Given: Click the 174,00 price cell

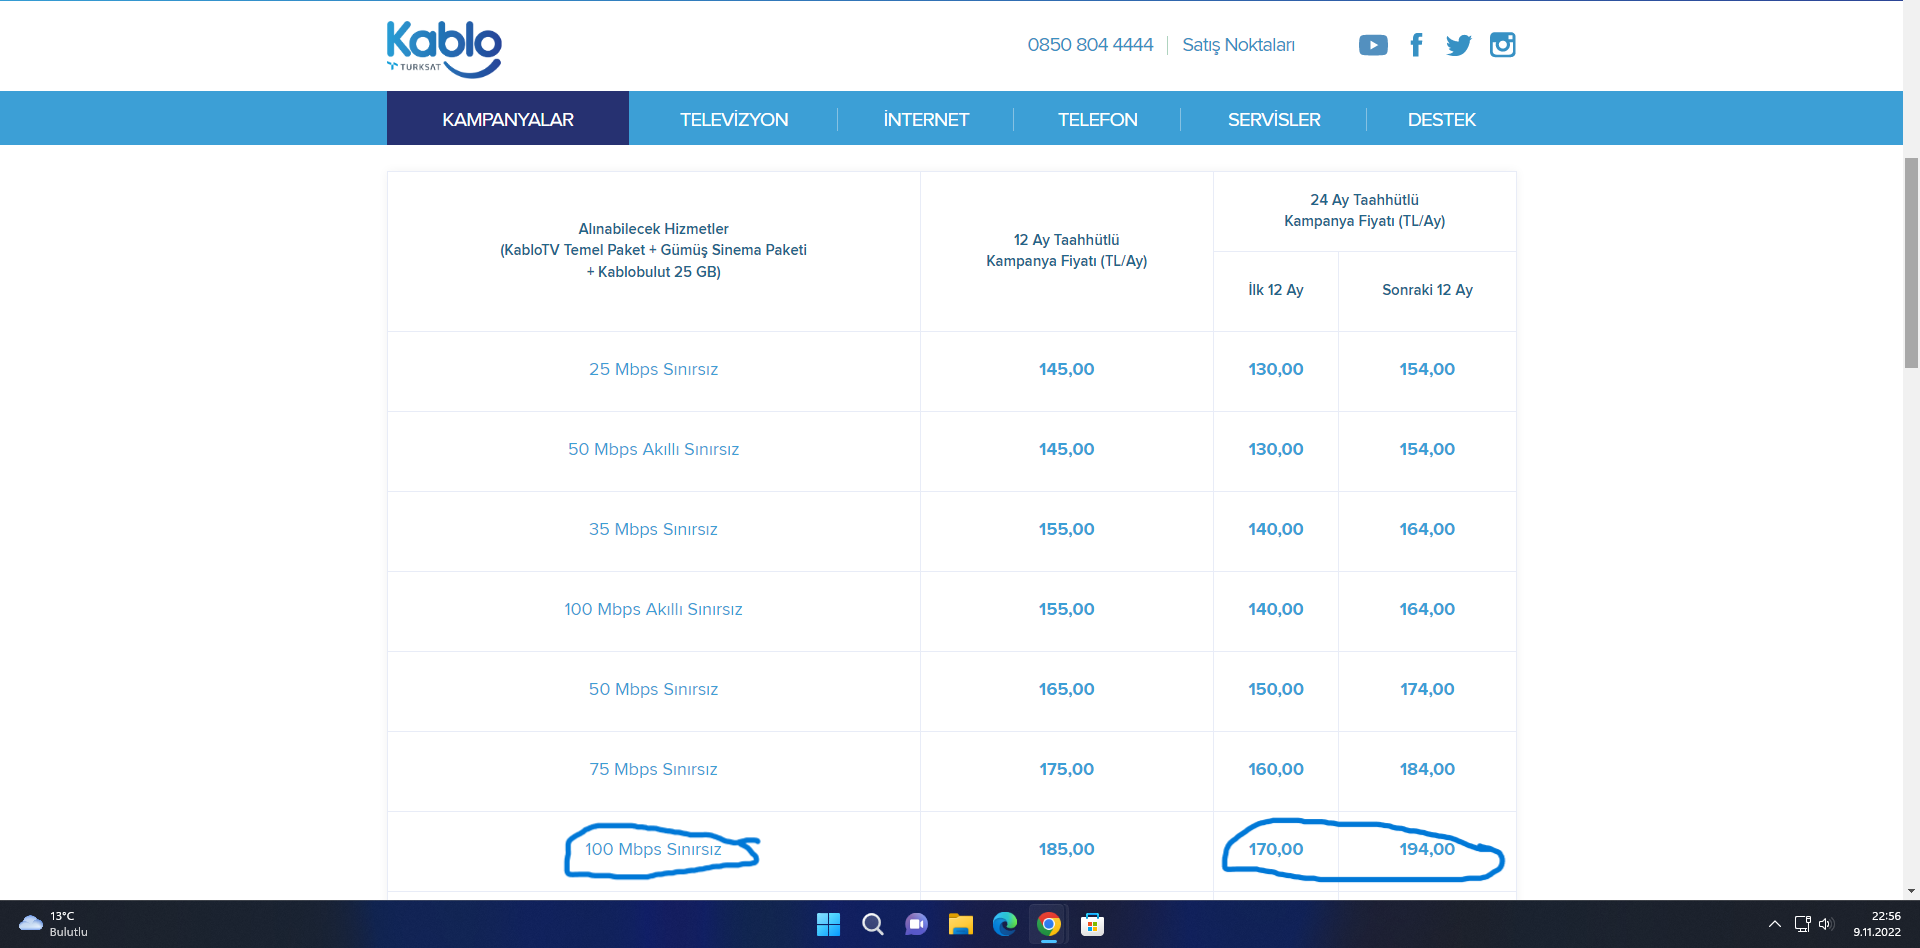Looking at the screenshot, I should tap(1427, 689).
